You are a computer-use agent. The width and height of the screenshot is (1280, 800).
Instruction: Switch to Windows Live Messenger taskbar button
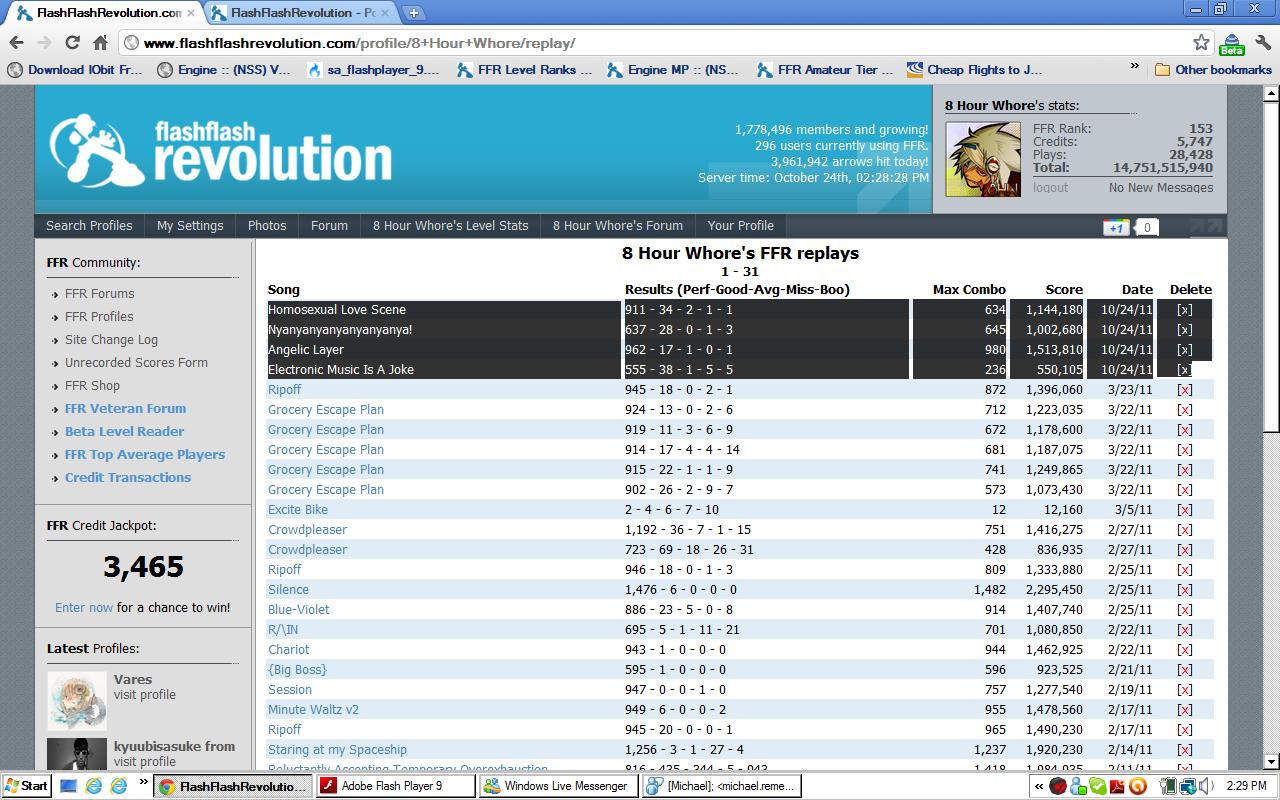pos(558,786)
